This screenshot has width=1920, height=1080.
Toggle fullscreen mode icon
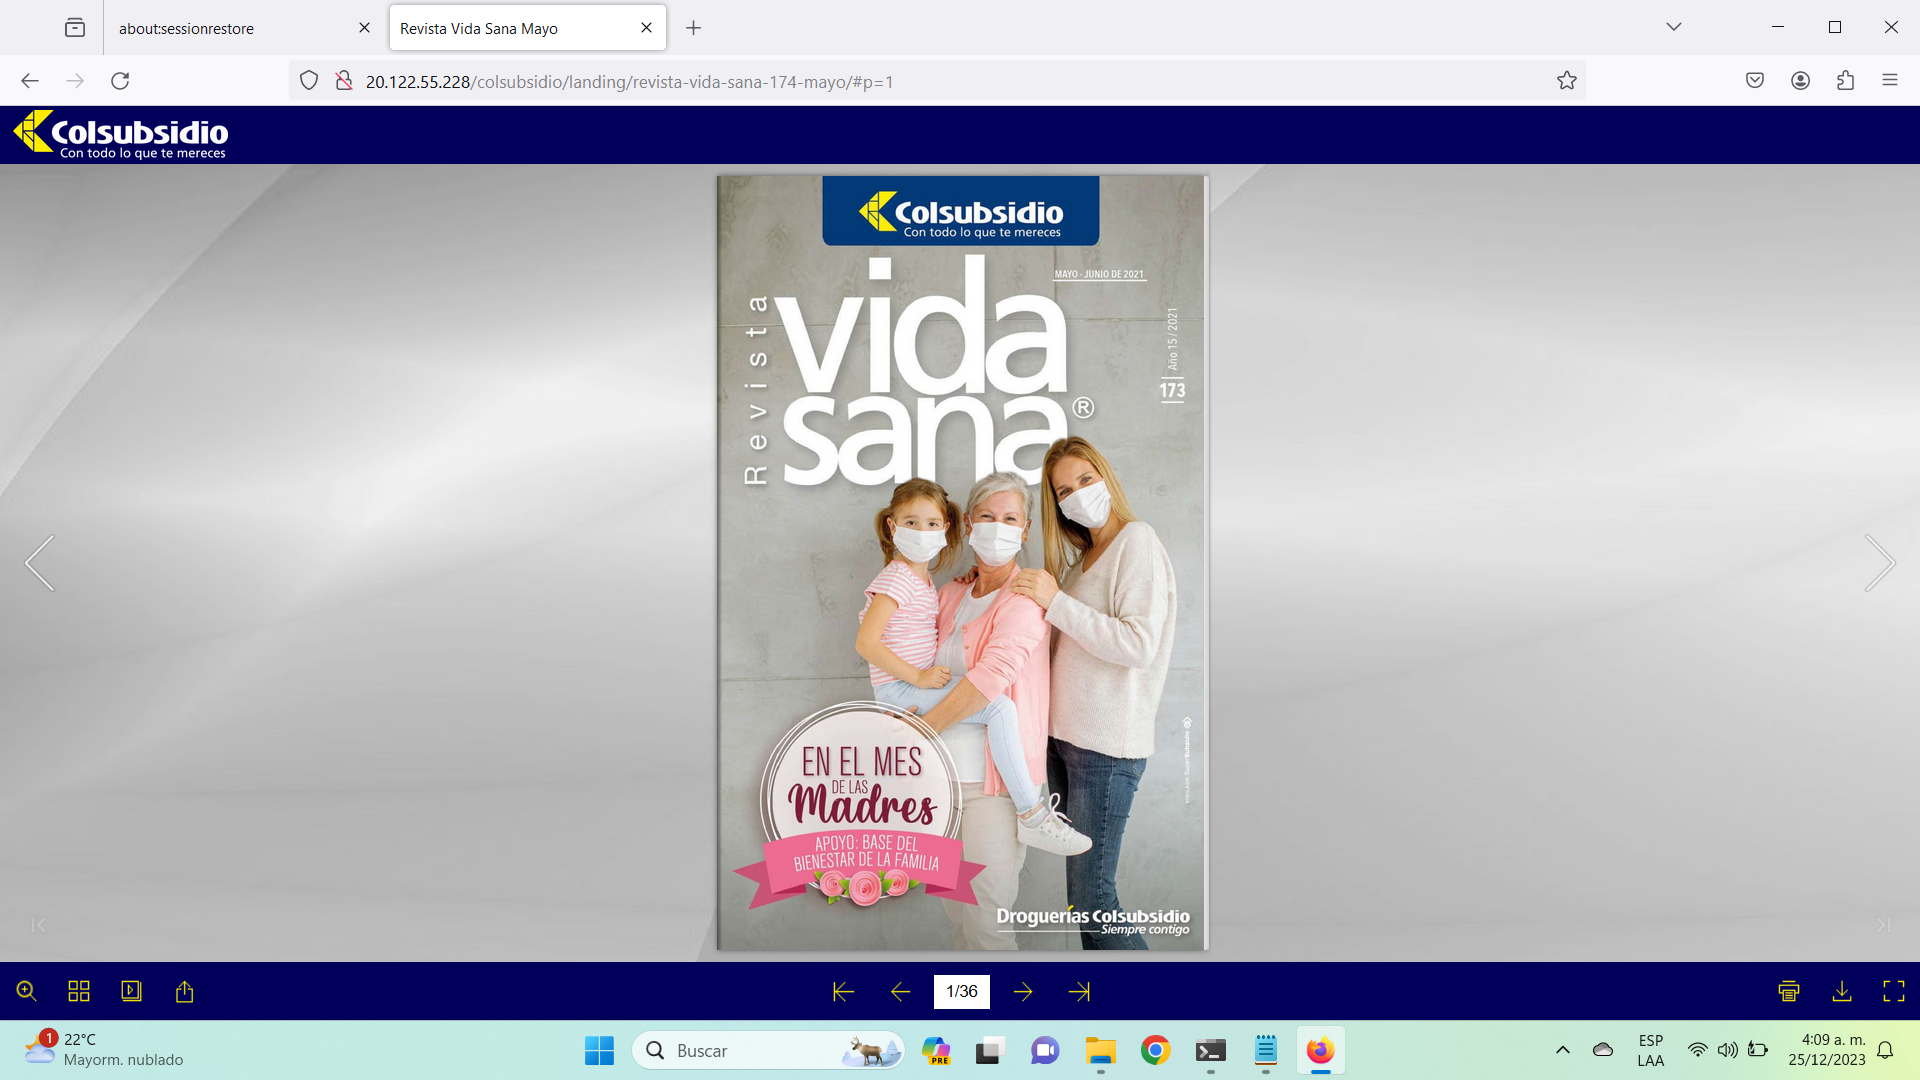(x=1893, y=991)
